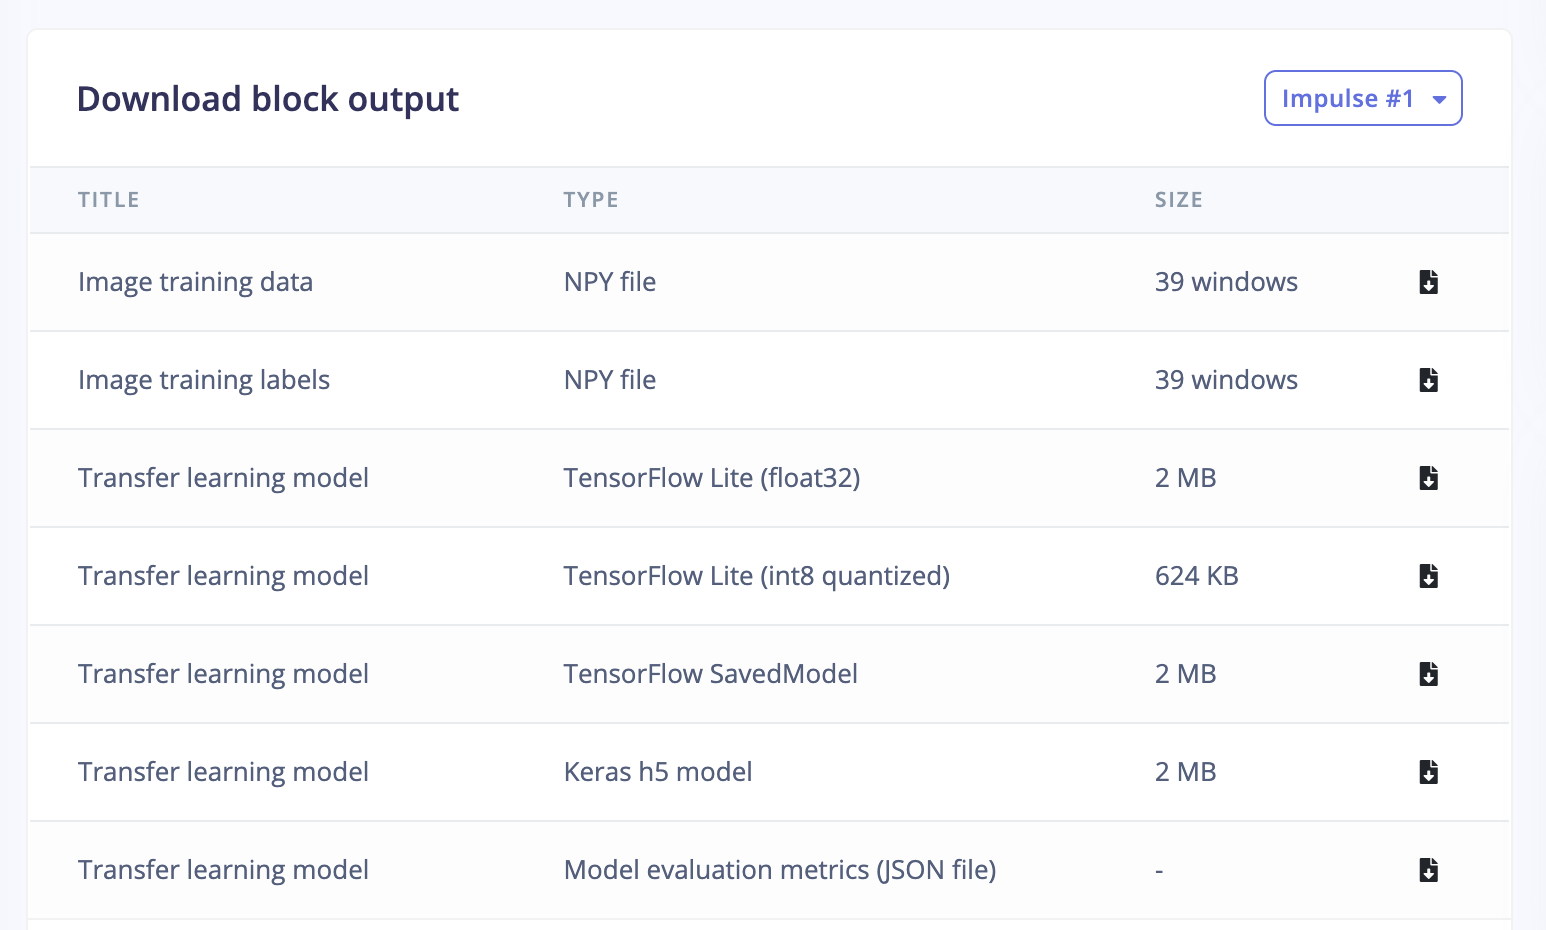Click the 624 KB size value
Image resolution: width=1546 pixels, height=930 pixels.
tap(1197, 576)
